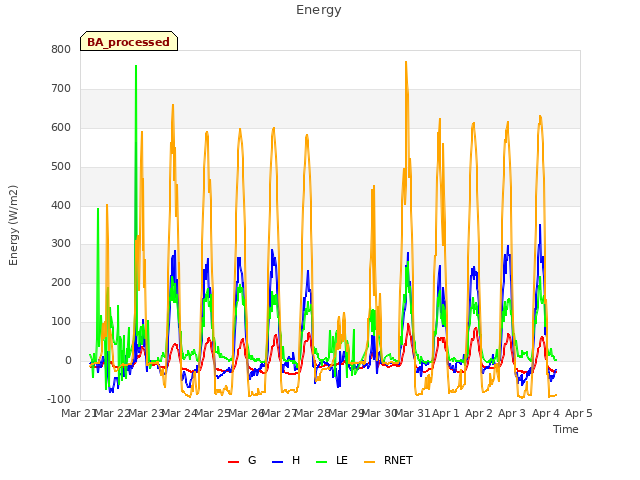Click the Apr 5 x-axis date label
Viewport: 640px width, 480px height.
coord(579,413)
